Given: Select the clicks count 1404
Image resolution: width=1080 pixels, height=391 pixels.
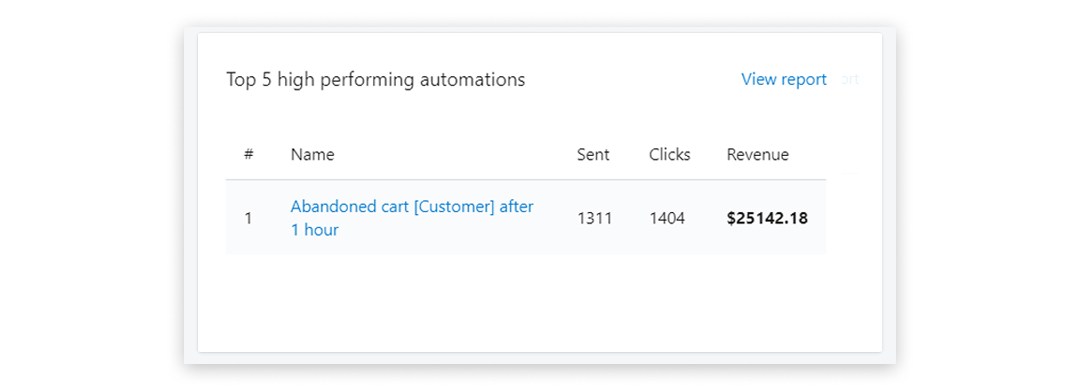Looking at the screenshot, I should (667, 219).
